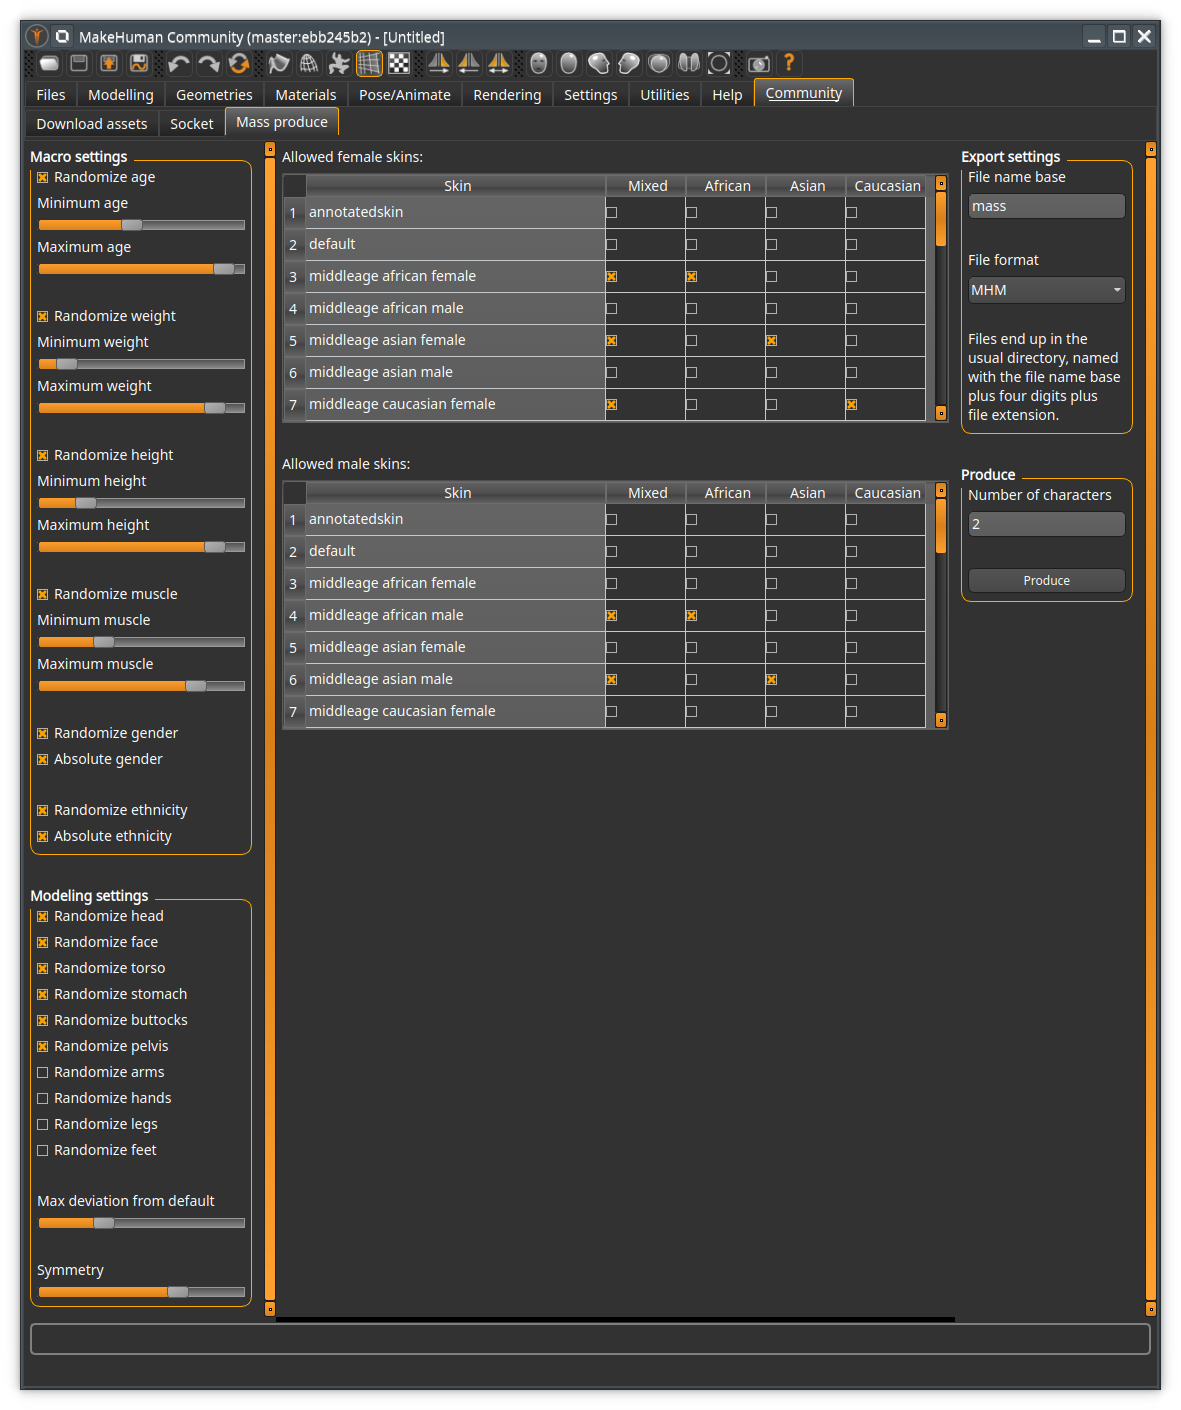Click symmetry icon with double-headed arrow

[x=499, y=64]
